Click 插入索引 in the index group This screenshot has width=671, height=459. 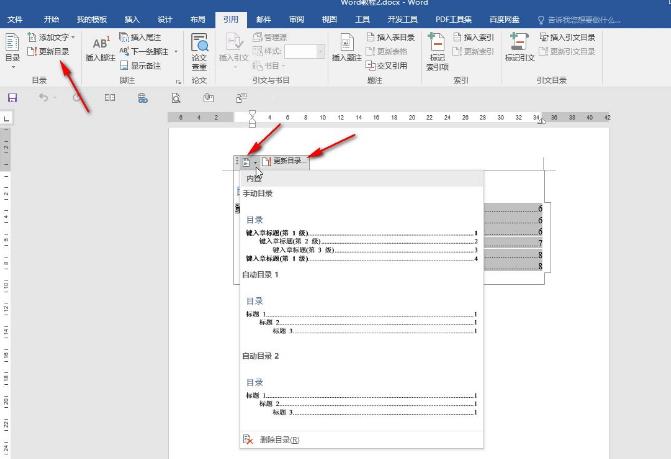click(x=473, y=38)
